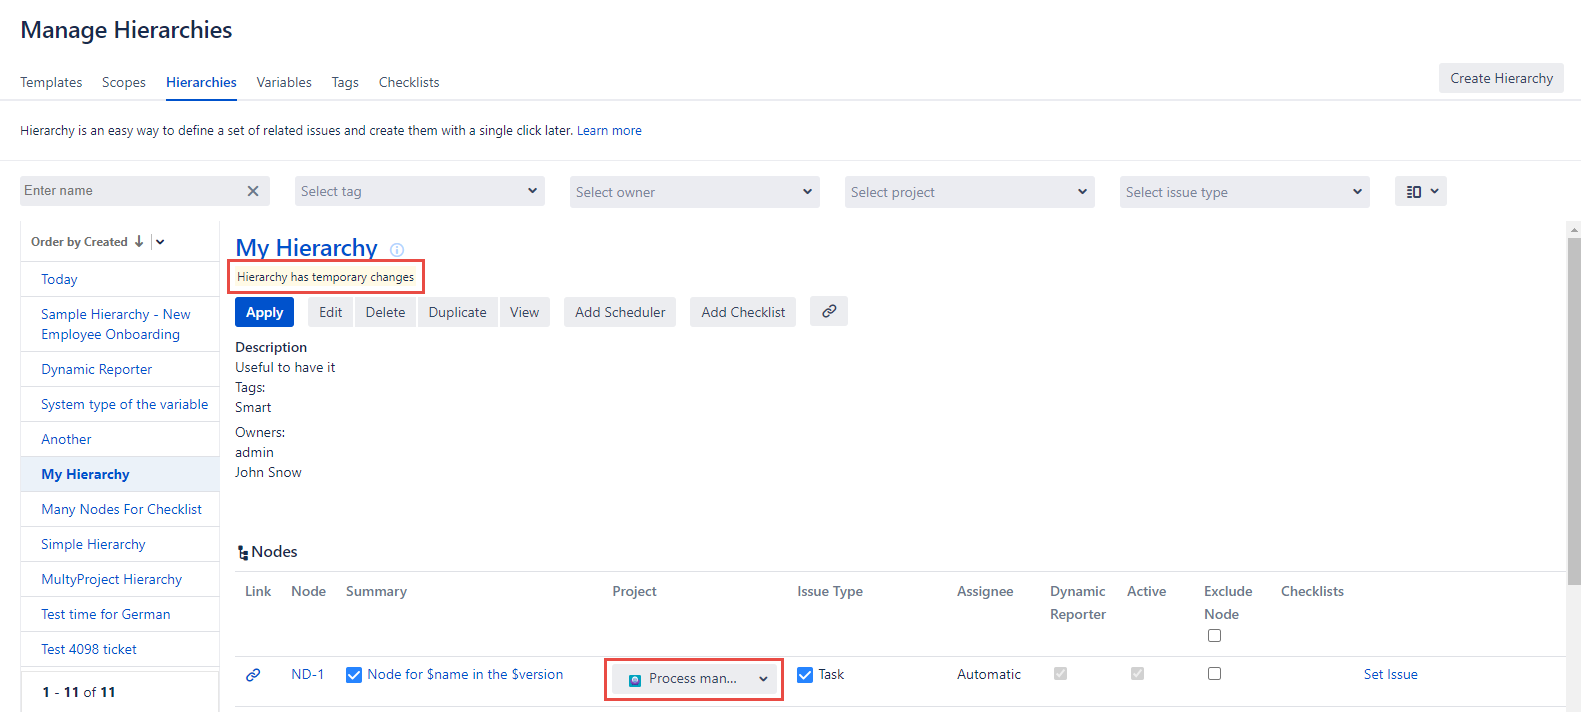Expand the Select tag dropdown
Image resolution: width=1581 pixels, height=712 pixels.
point(420,192)
